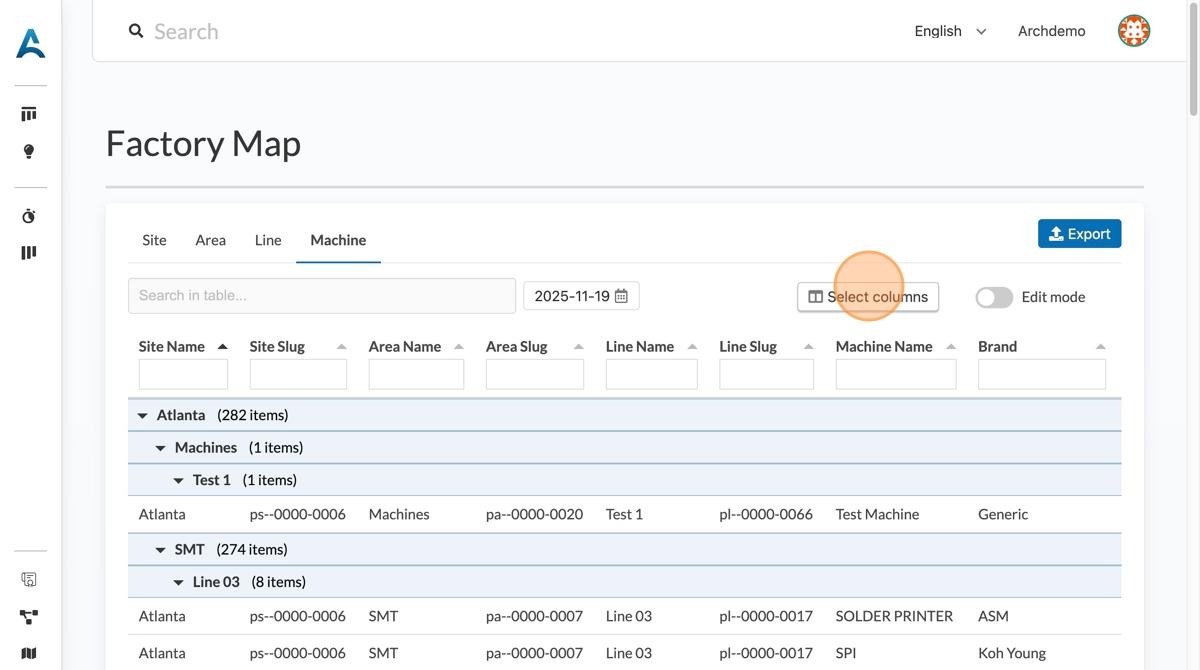
Task: Click the Export button
Action: click(x=1079, y=234)
